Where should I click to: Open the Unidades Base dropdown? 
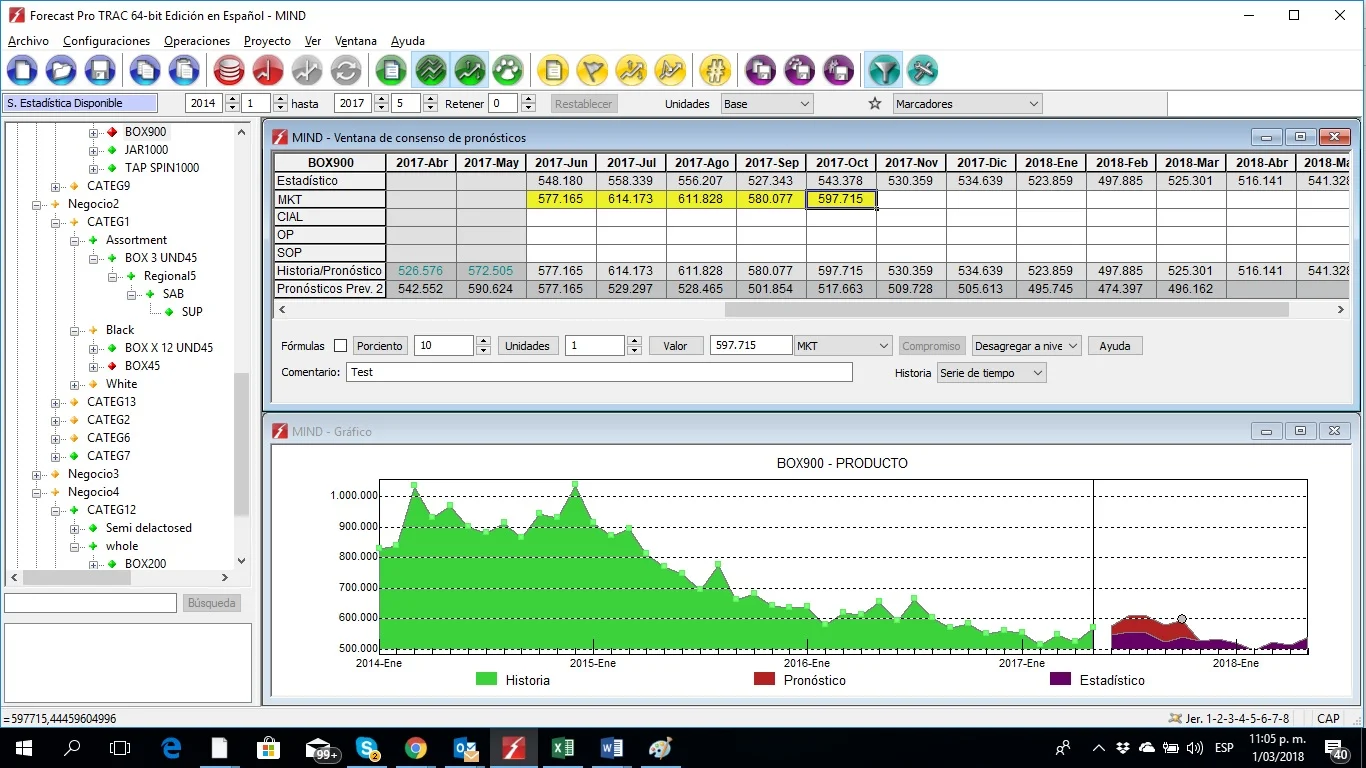tap(767, 104)
